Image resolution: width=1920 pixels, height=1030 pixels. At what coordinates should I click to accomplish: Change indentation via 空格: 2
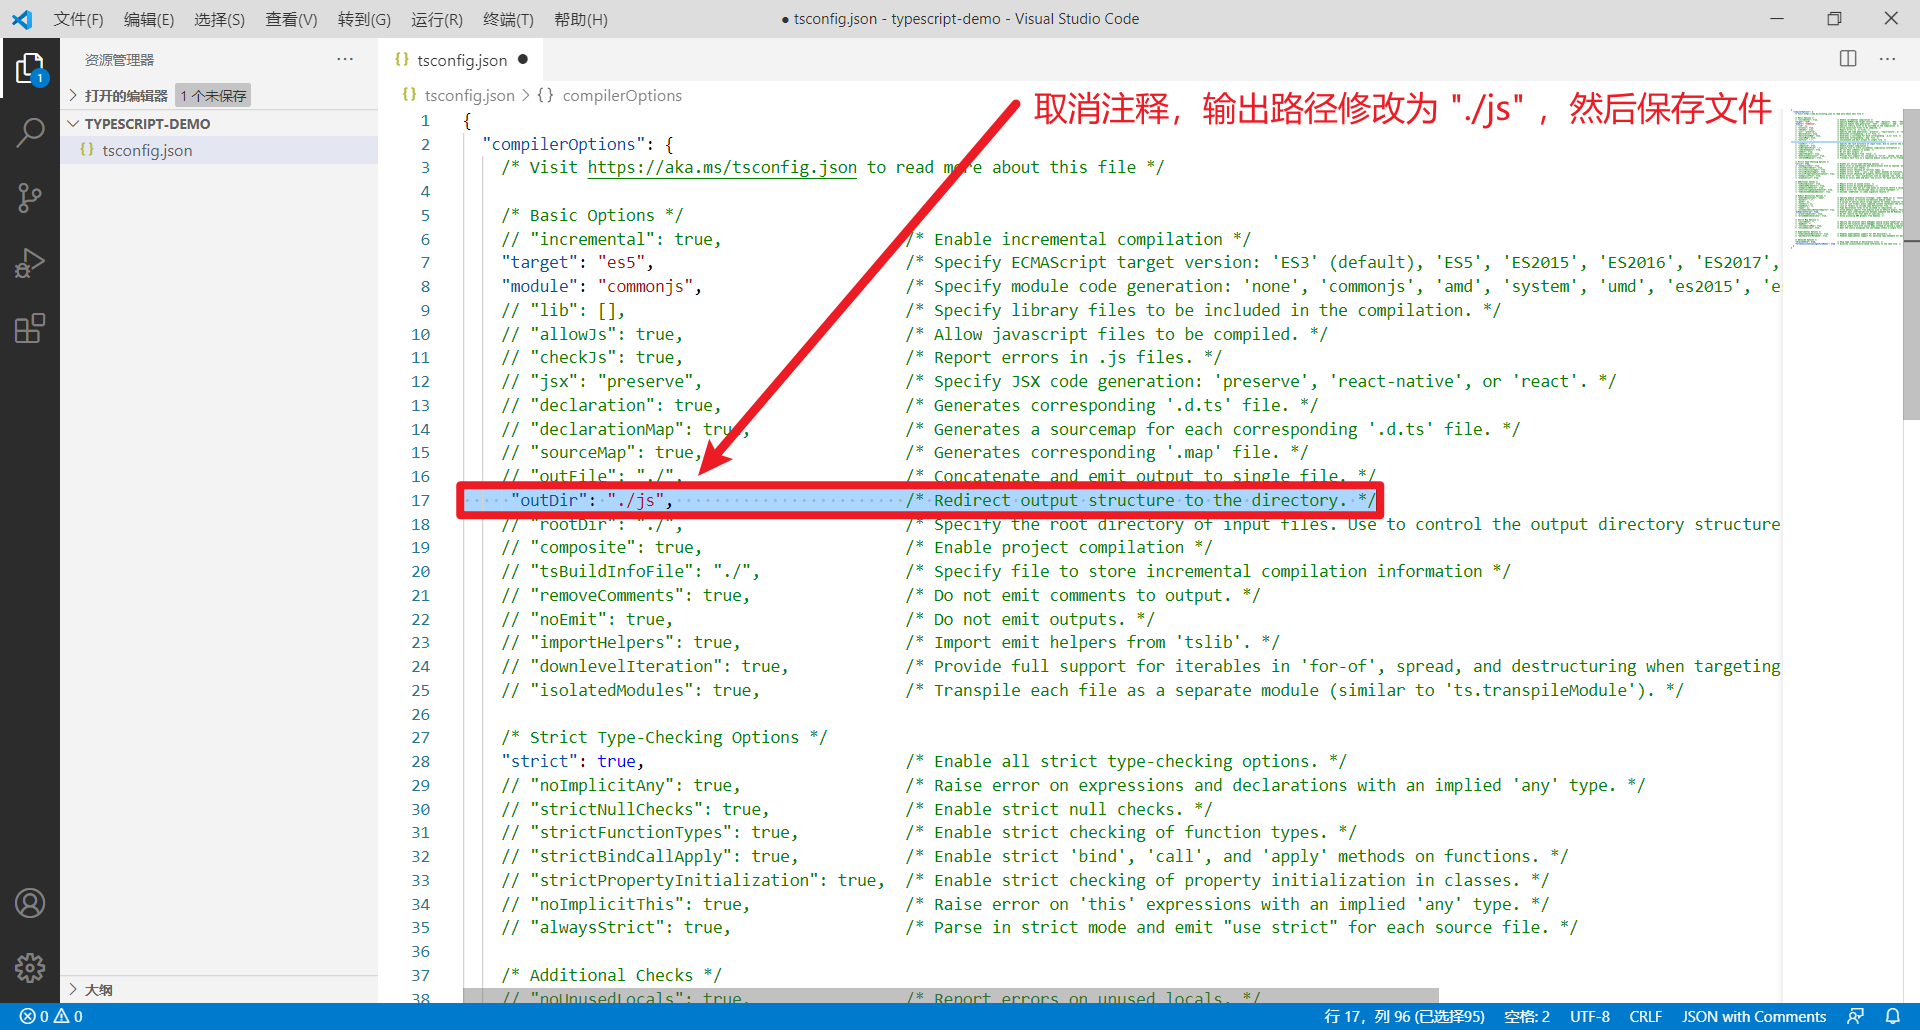click(x=1527, y=1016)
